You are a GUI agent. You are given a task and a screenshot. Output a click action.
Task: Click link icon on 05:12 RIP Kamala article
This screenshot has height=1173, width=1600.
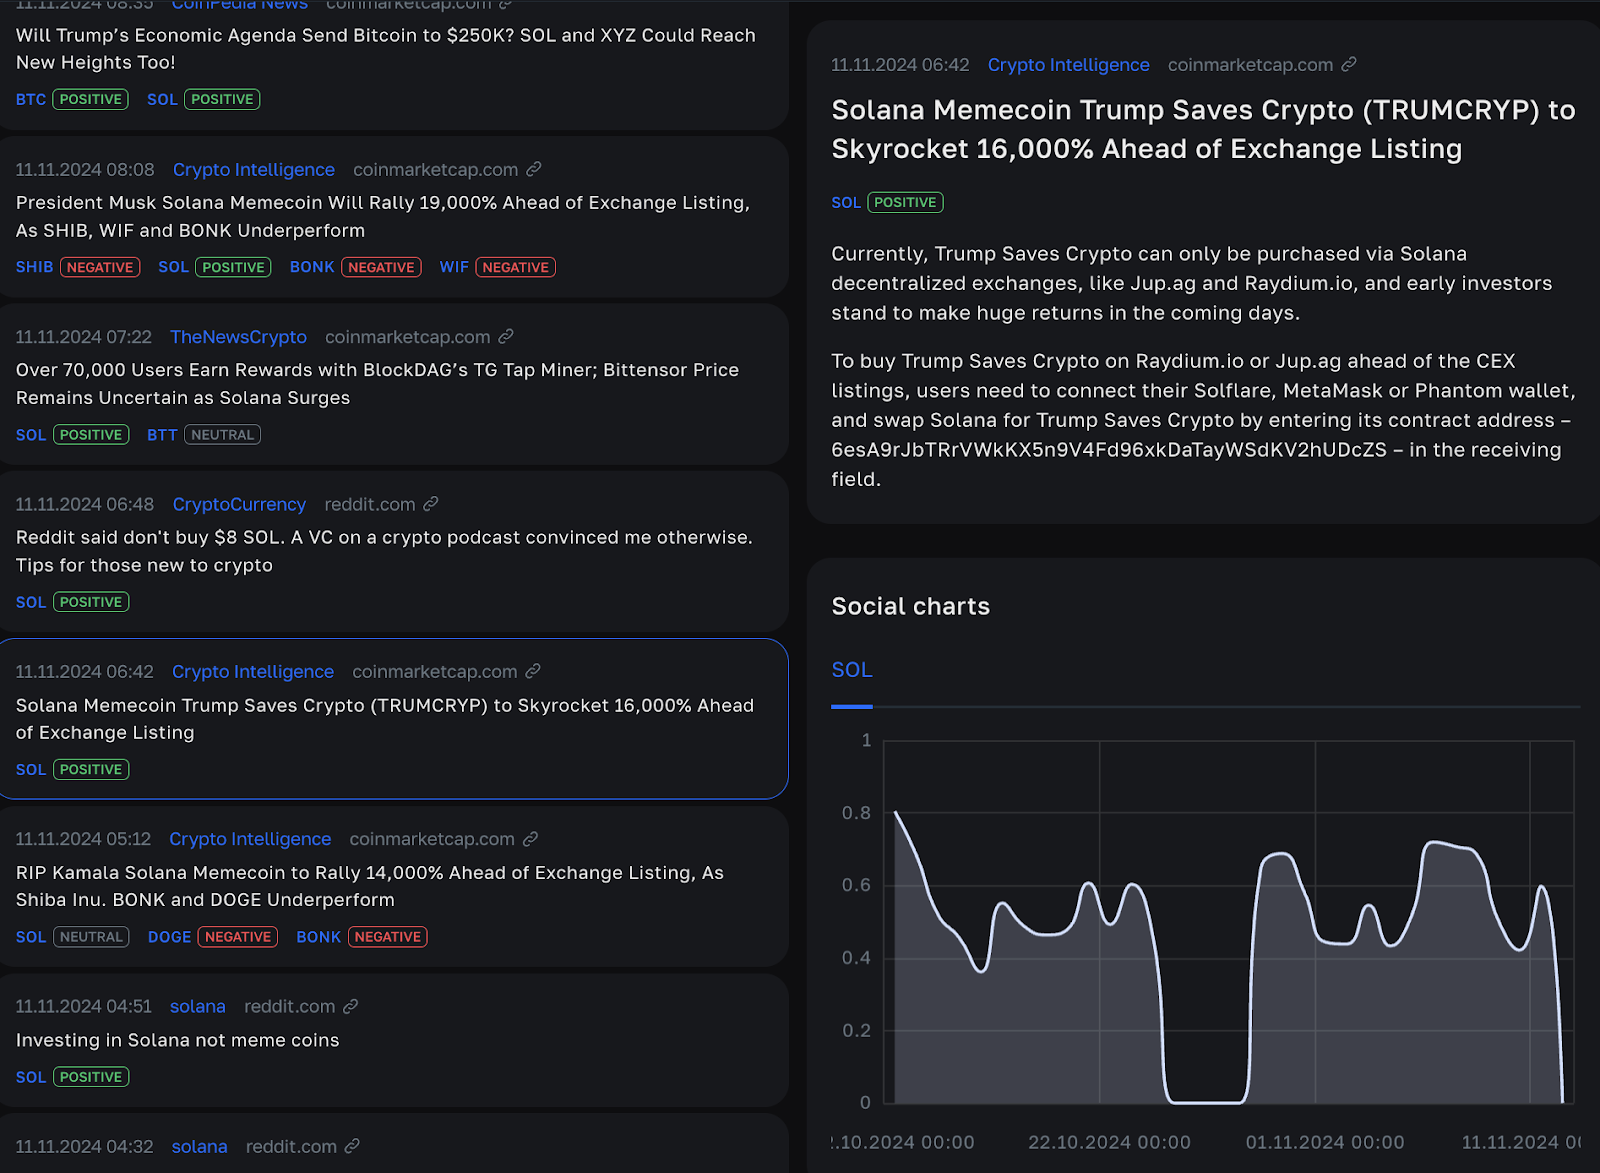531,838
